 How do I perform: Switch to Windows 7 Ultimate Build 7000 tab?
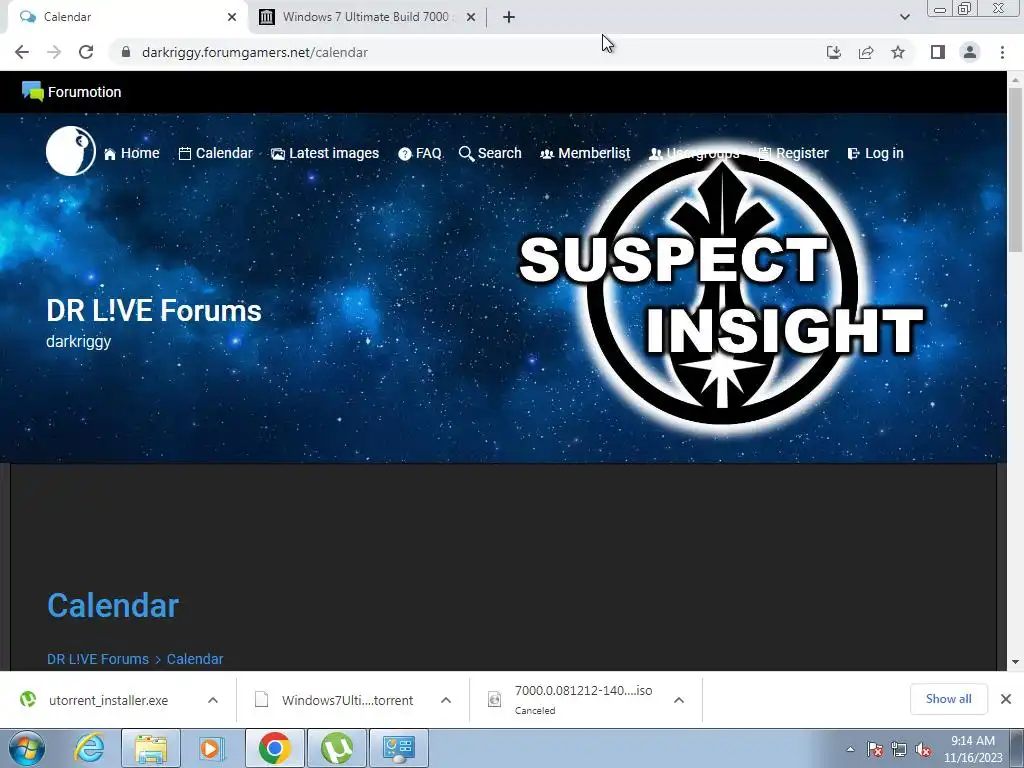(x=366, y=17)
